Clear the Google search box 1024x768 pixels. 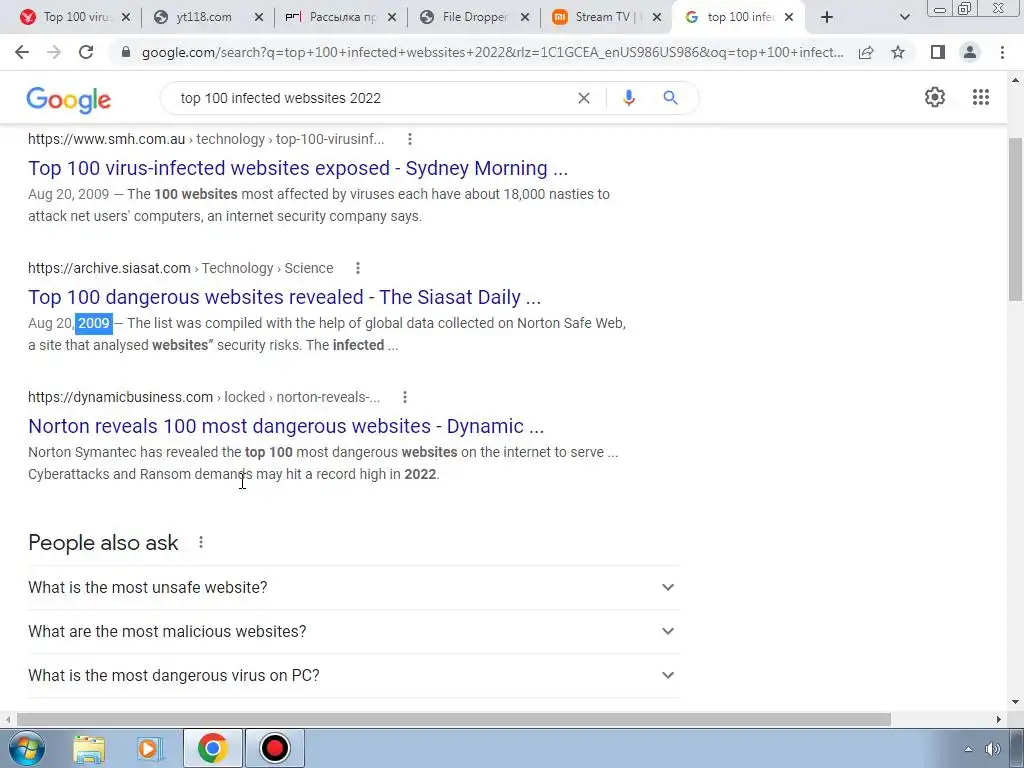[x=584, y=98]
